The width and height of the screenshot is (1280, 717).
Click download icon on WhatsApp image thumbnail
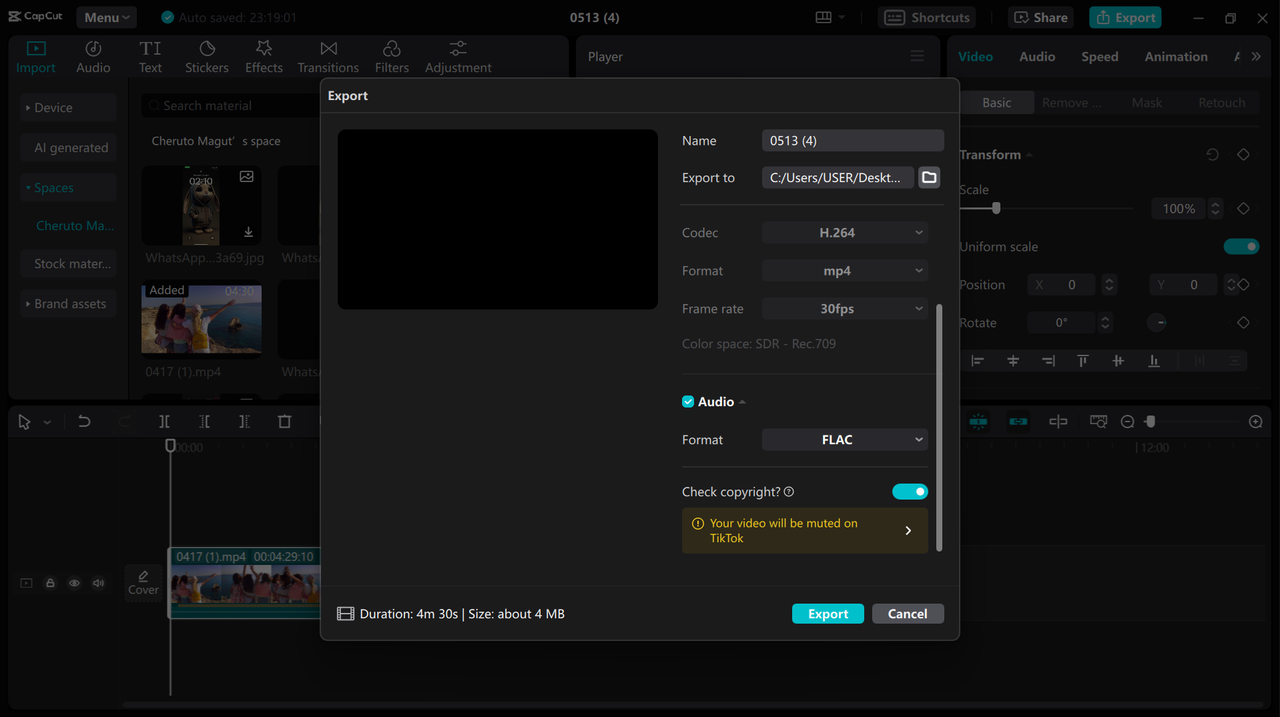coord(248,232)
